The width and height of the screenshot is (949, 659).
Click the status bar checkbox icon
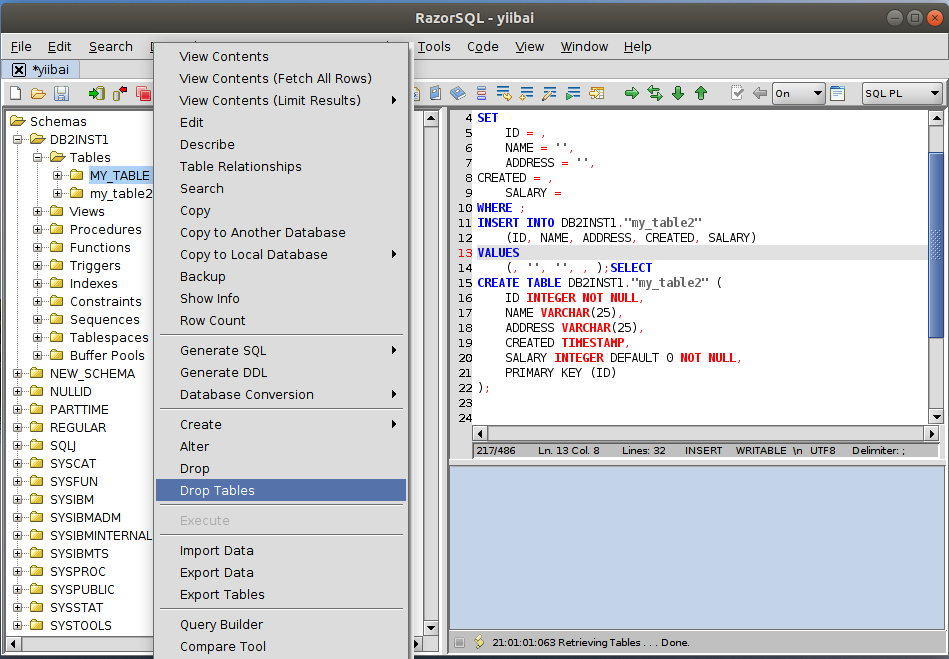[x=460, y=642]
